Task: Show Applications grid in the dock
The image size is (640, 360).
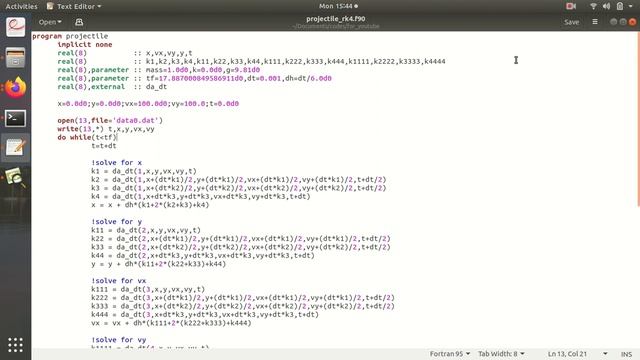Action: 16,345
